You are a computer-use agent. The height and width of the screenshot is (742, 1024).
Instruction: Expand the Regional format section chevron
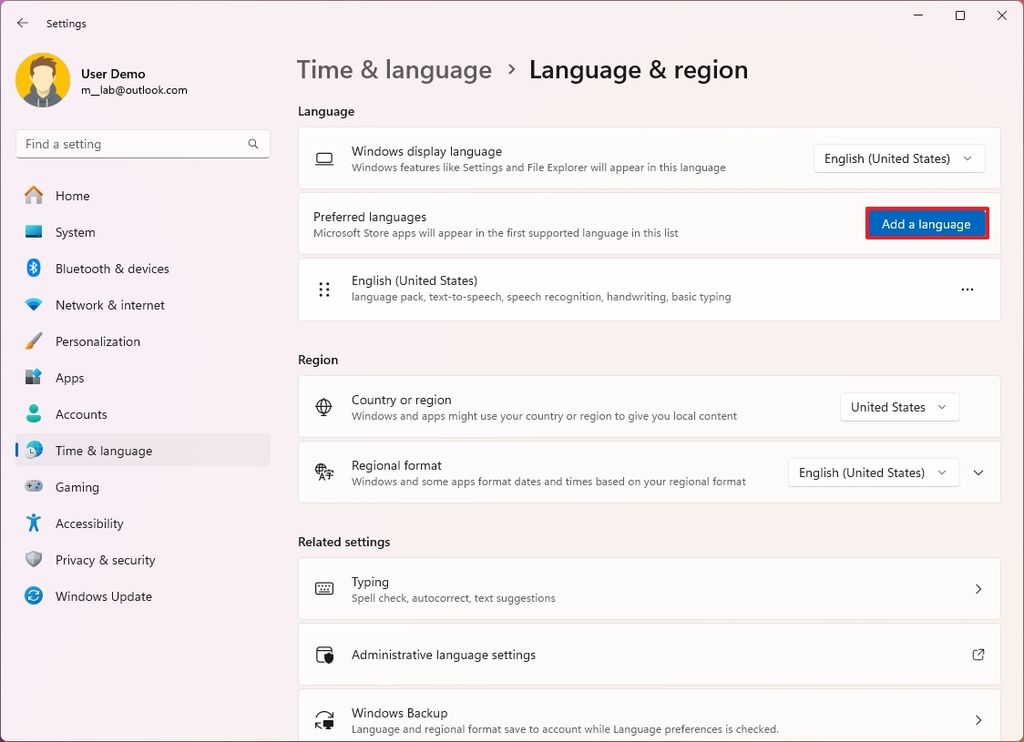pyautogui.click(x=978, y=472)
